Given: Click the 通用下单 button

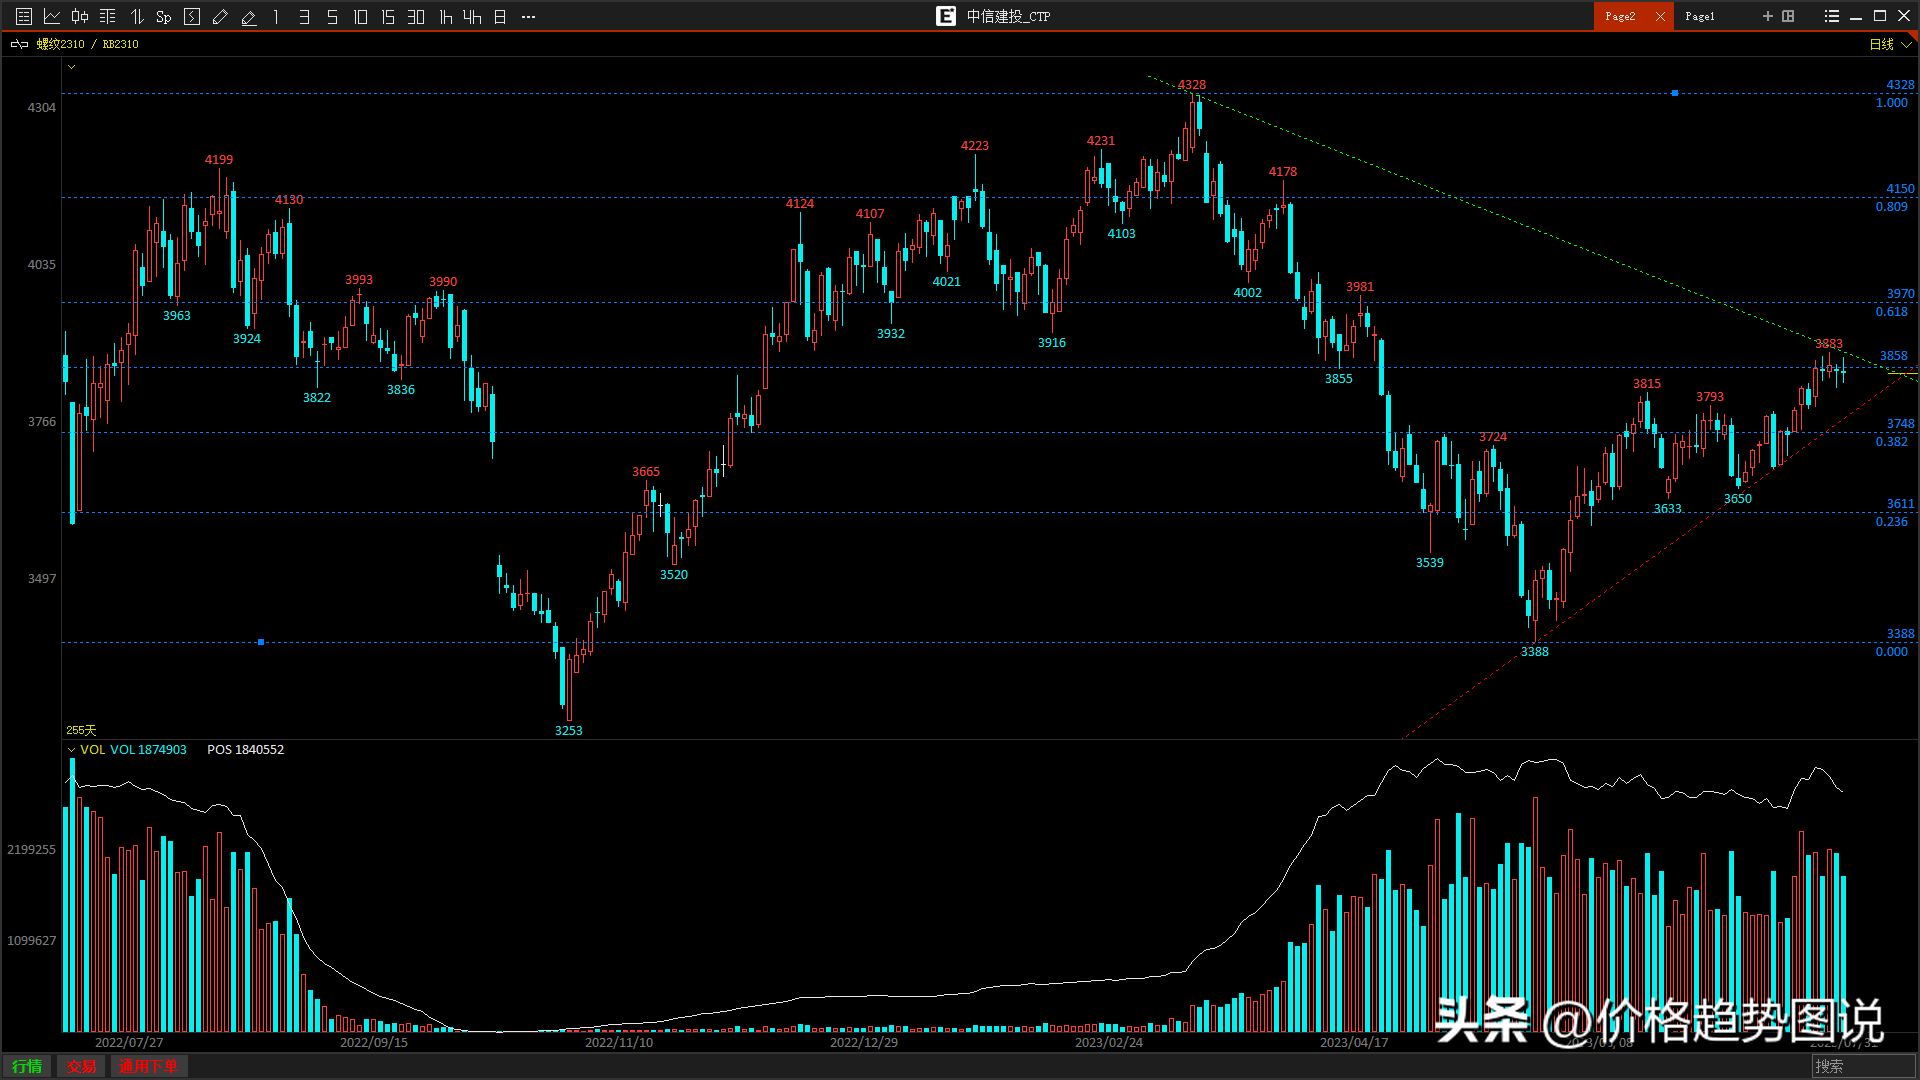Looking at the screenshot, I should 148,1067.
